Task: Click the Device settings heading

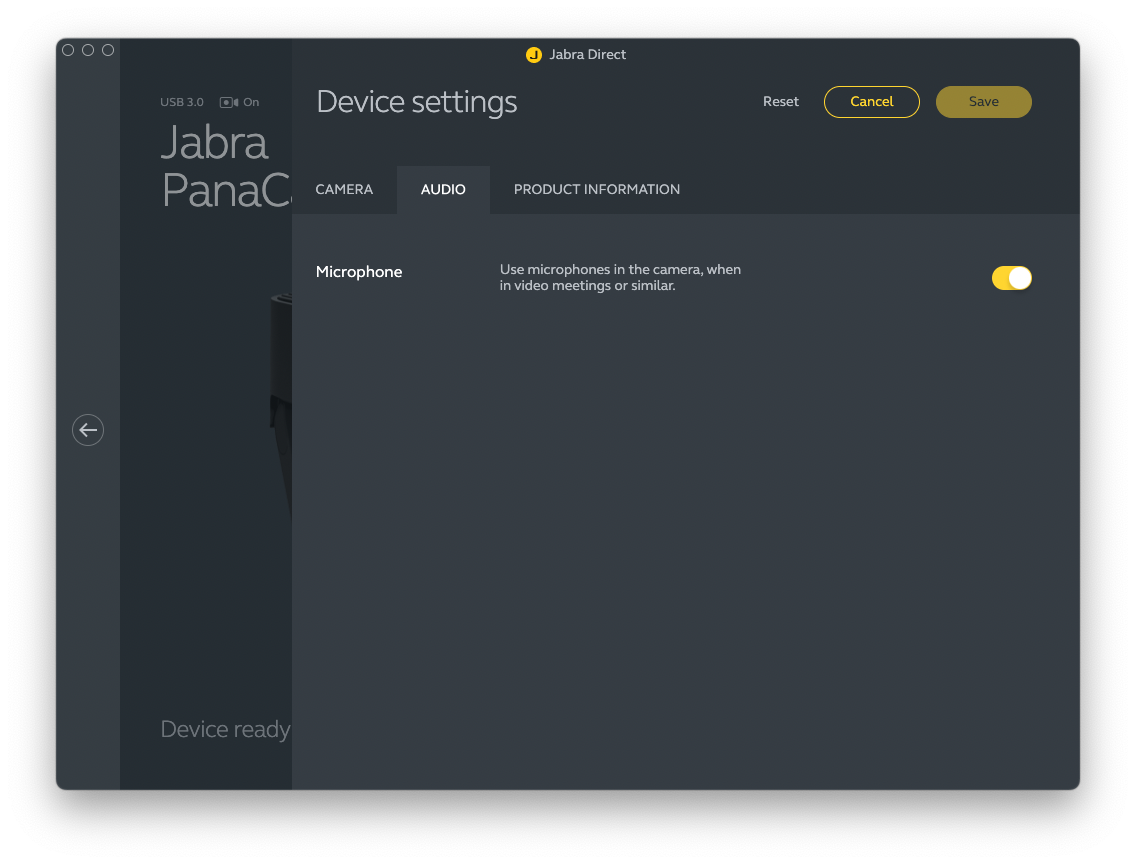Action: 417,102
